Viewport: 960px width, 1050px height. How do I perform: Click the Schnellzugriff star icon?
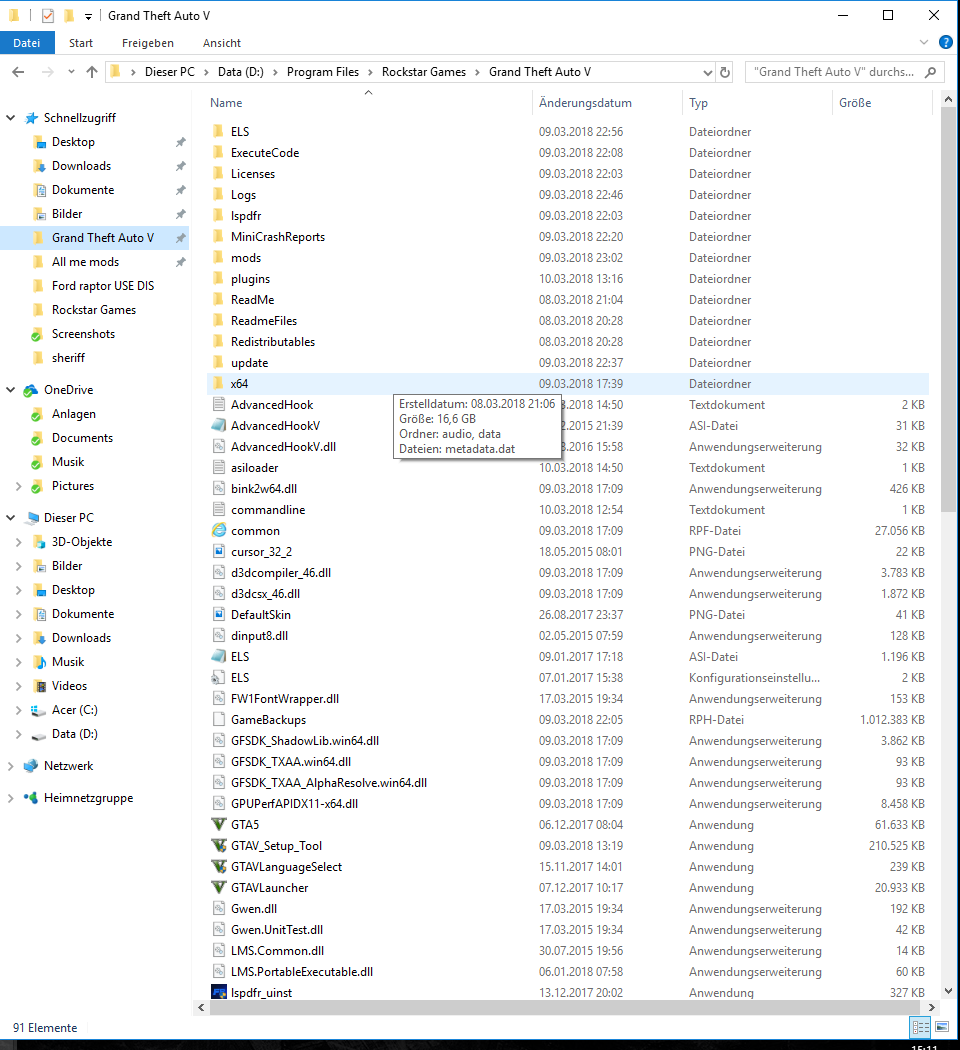pyautogui.click(x=31, y=118)
